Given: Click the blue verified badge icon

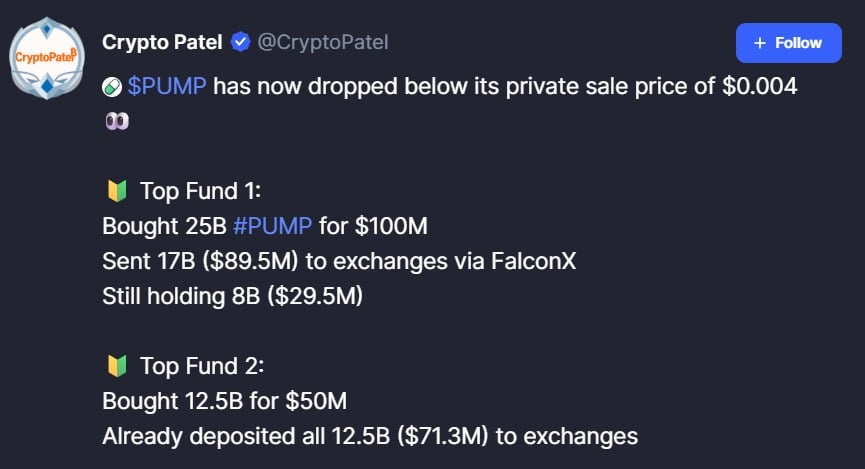Looking at the screenshot, I should coord(240,42).
